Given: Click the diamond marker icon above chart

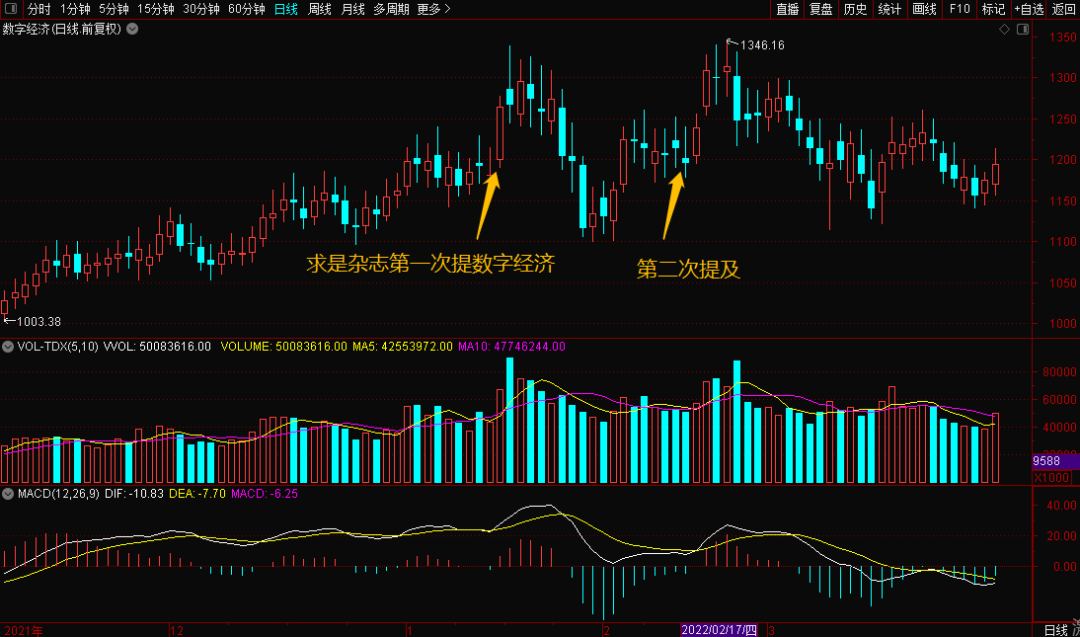Looking at the screenshot, I should (x=1004, y=29).
